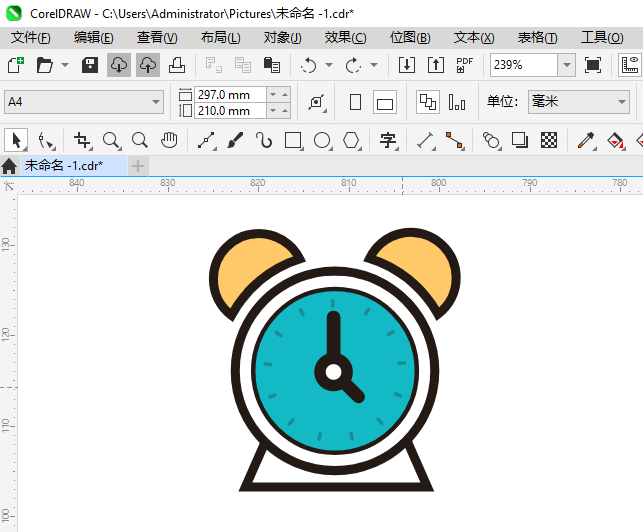
Task: Click the 297.0 mm page width field
Action: pos(230,95)
